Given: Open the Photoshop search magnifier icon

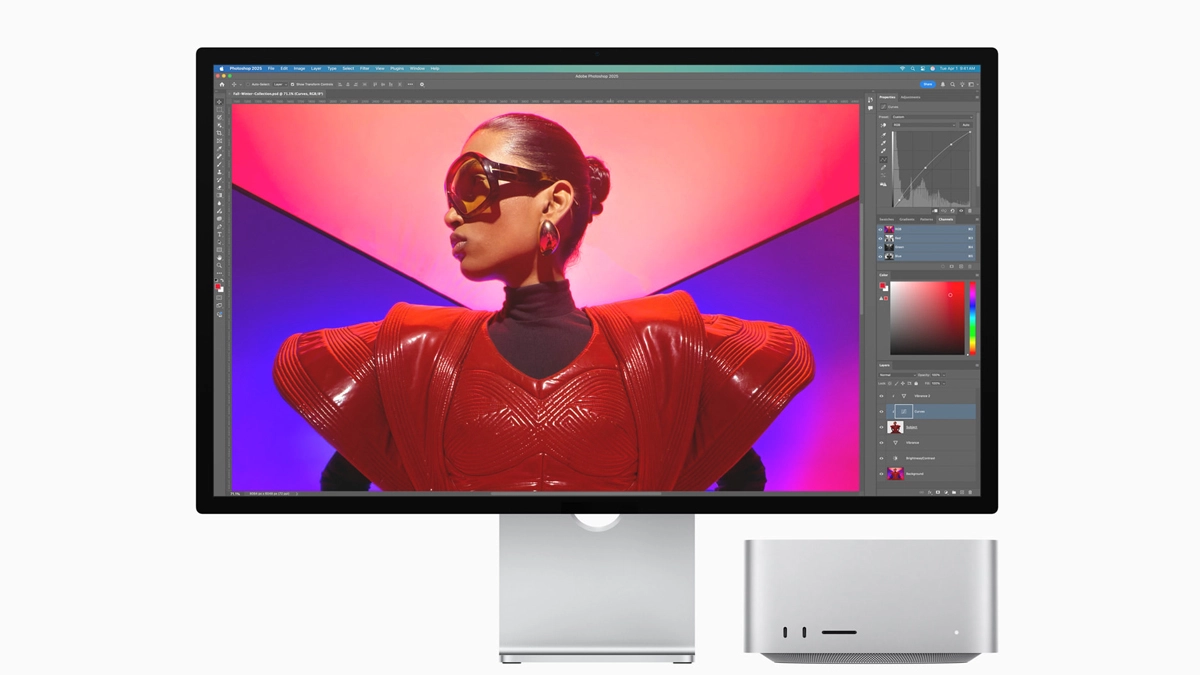Looking at the screenshot, I should tap(952, 84).
